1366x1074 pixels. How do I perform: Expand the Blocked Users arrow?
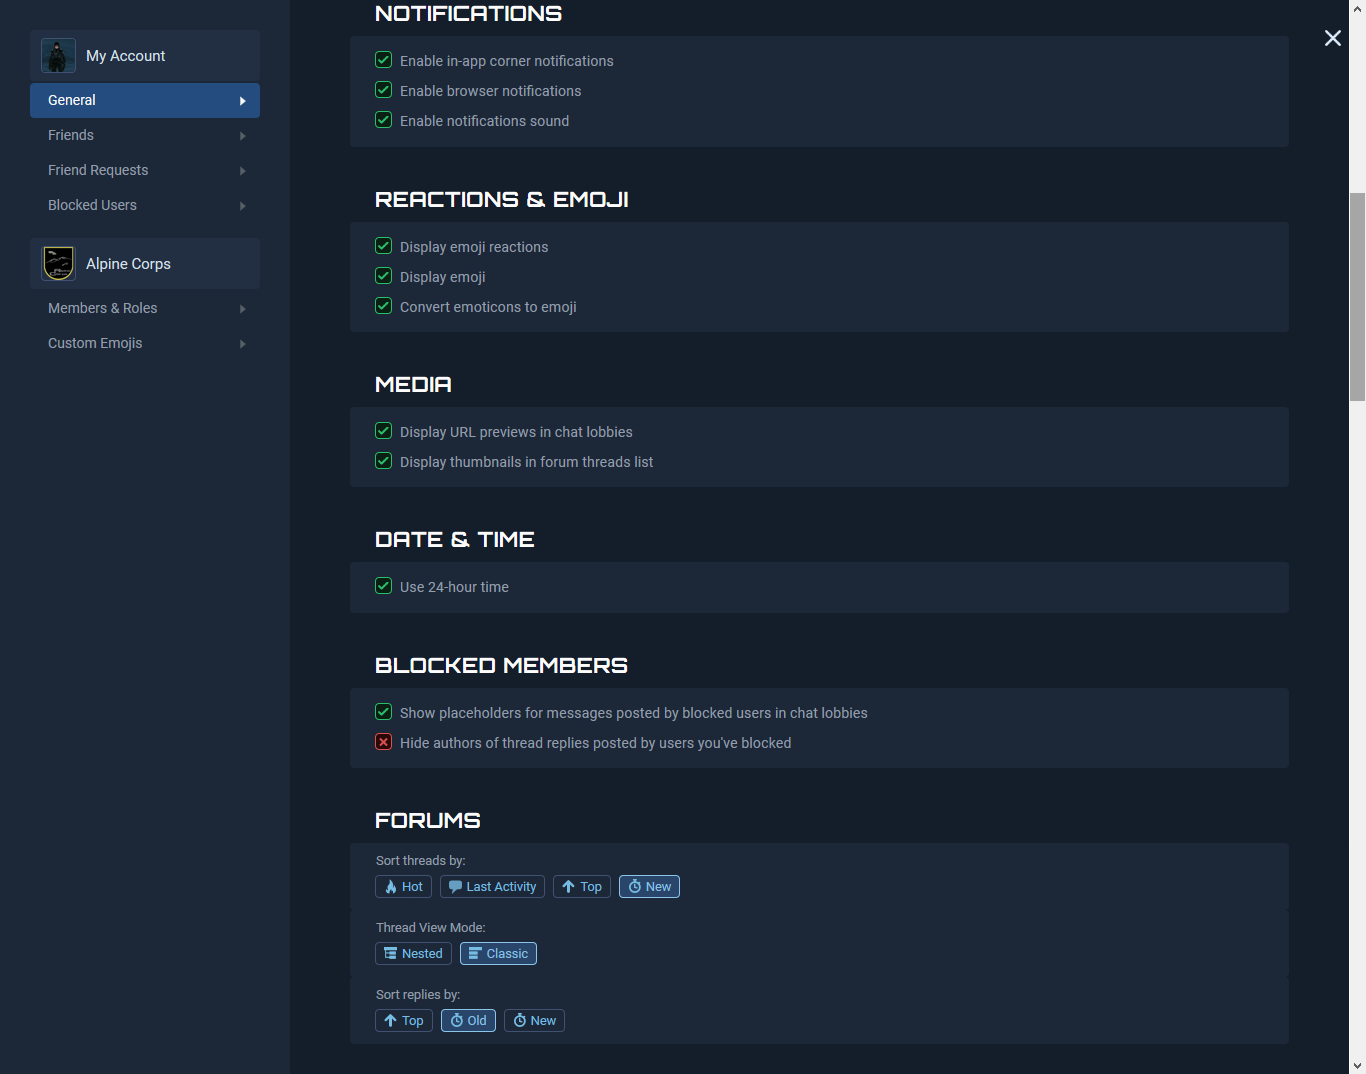(242, 206)
